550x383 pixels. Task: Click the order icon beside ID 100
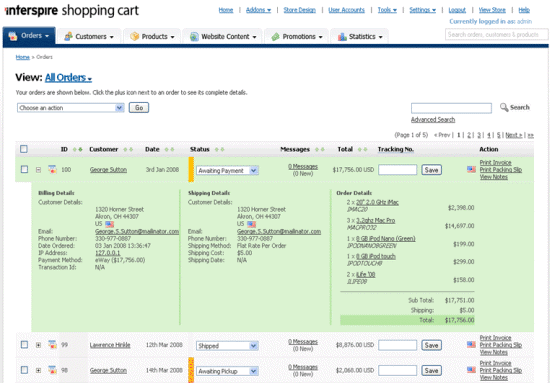click(52, 170)
